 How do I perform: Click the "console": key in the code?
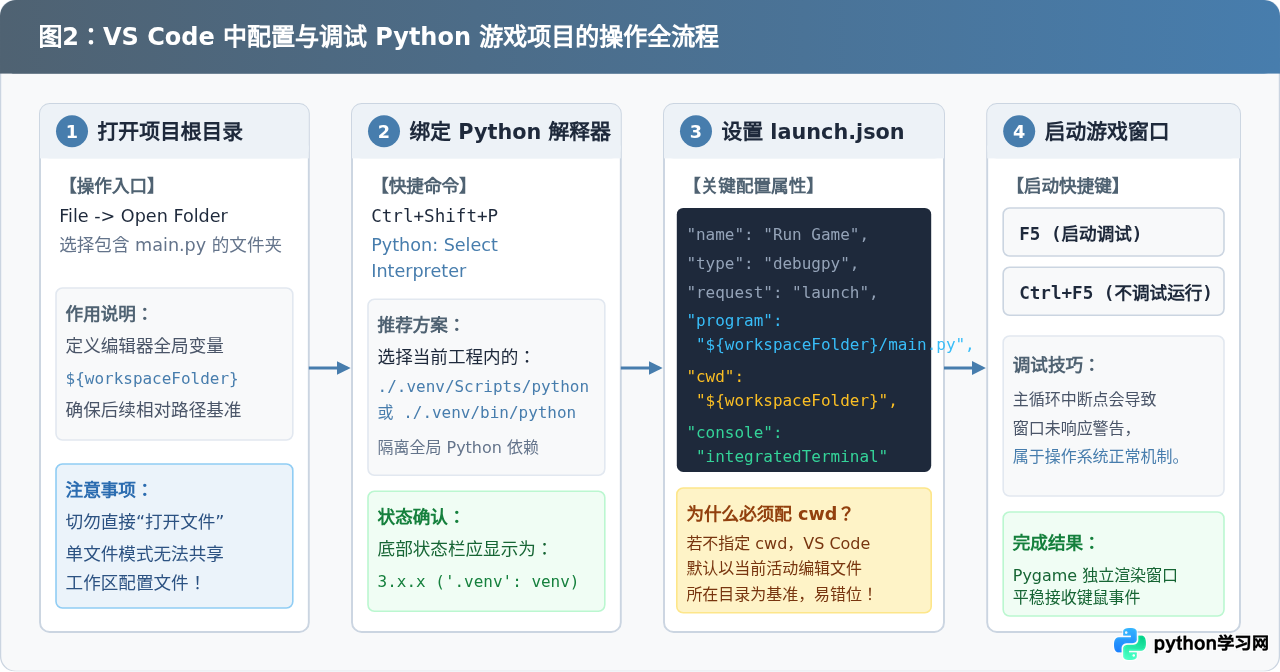pos(734,433)
